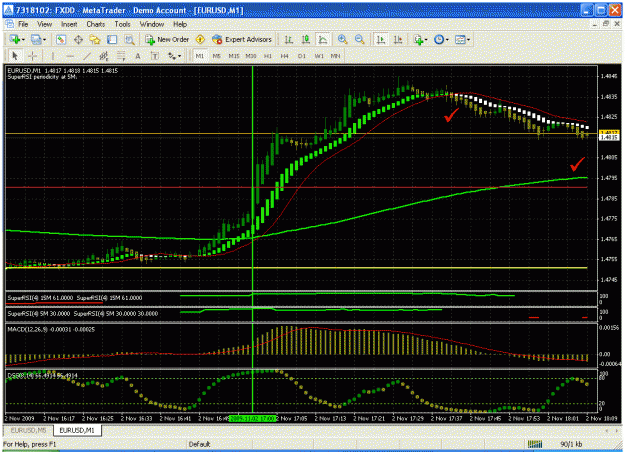
Task: Select the bar chart icon
Action: 289,39
